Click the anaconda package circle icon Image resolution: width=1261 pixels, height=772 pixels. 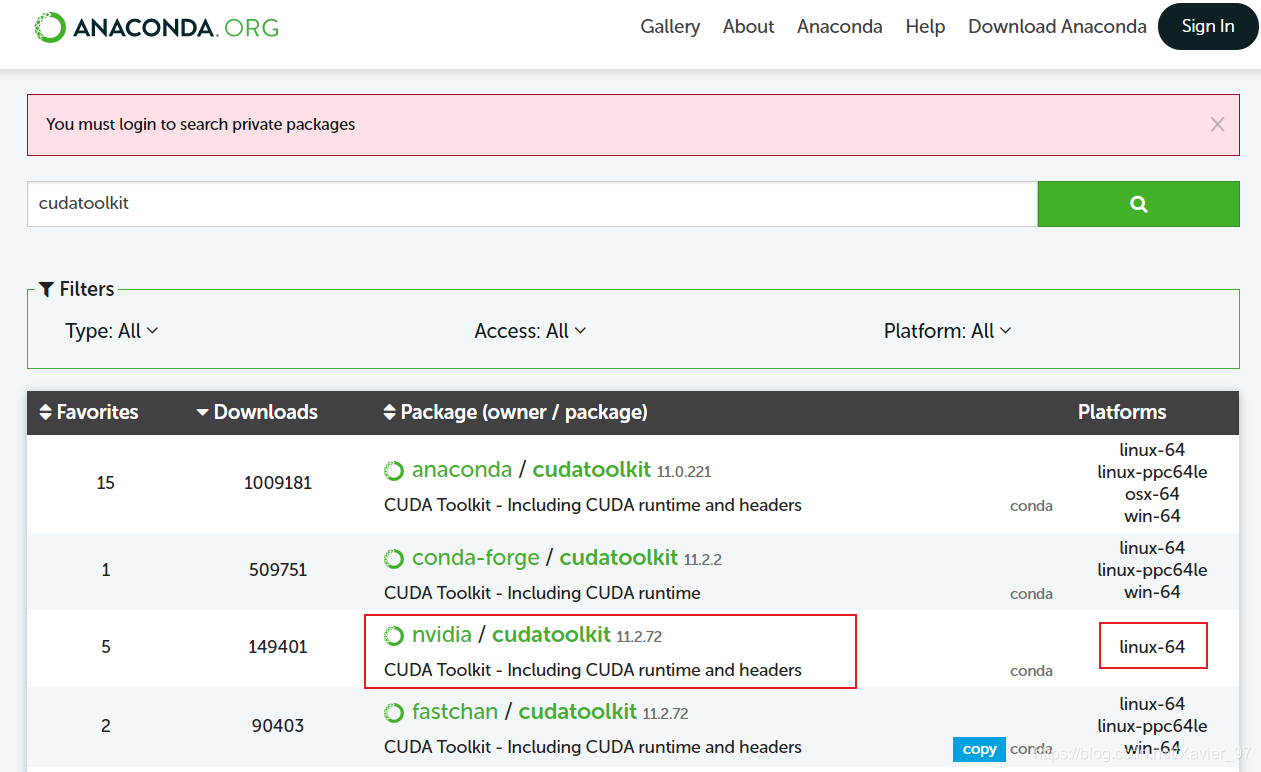click(394, 471)
